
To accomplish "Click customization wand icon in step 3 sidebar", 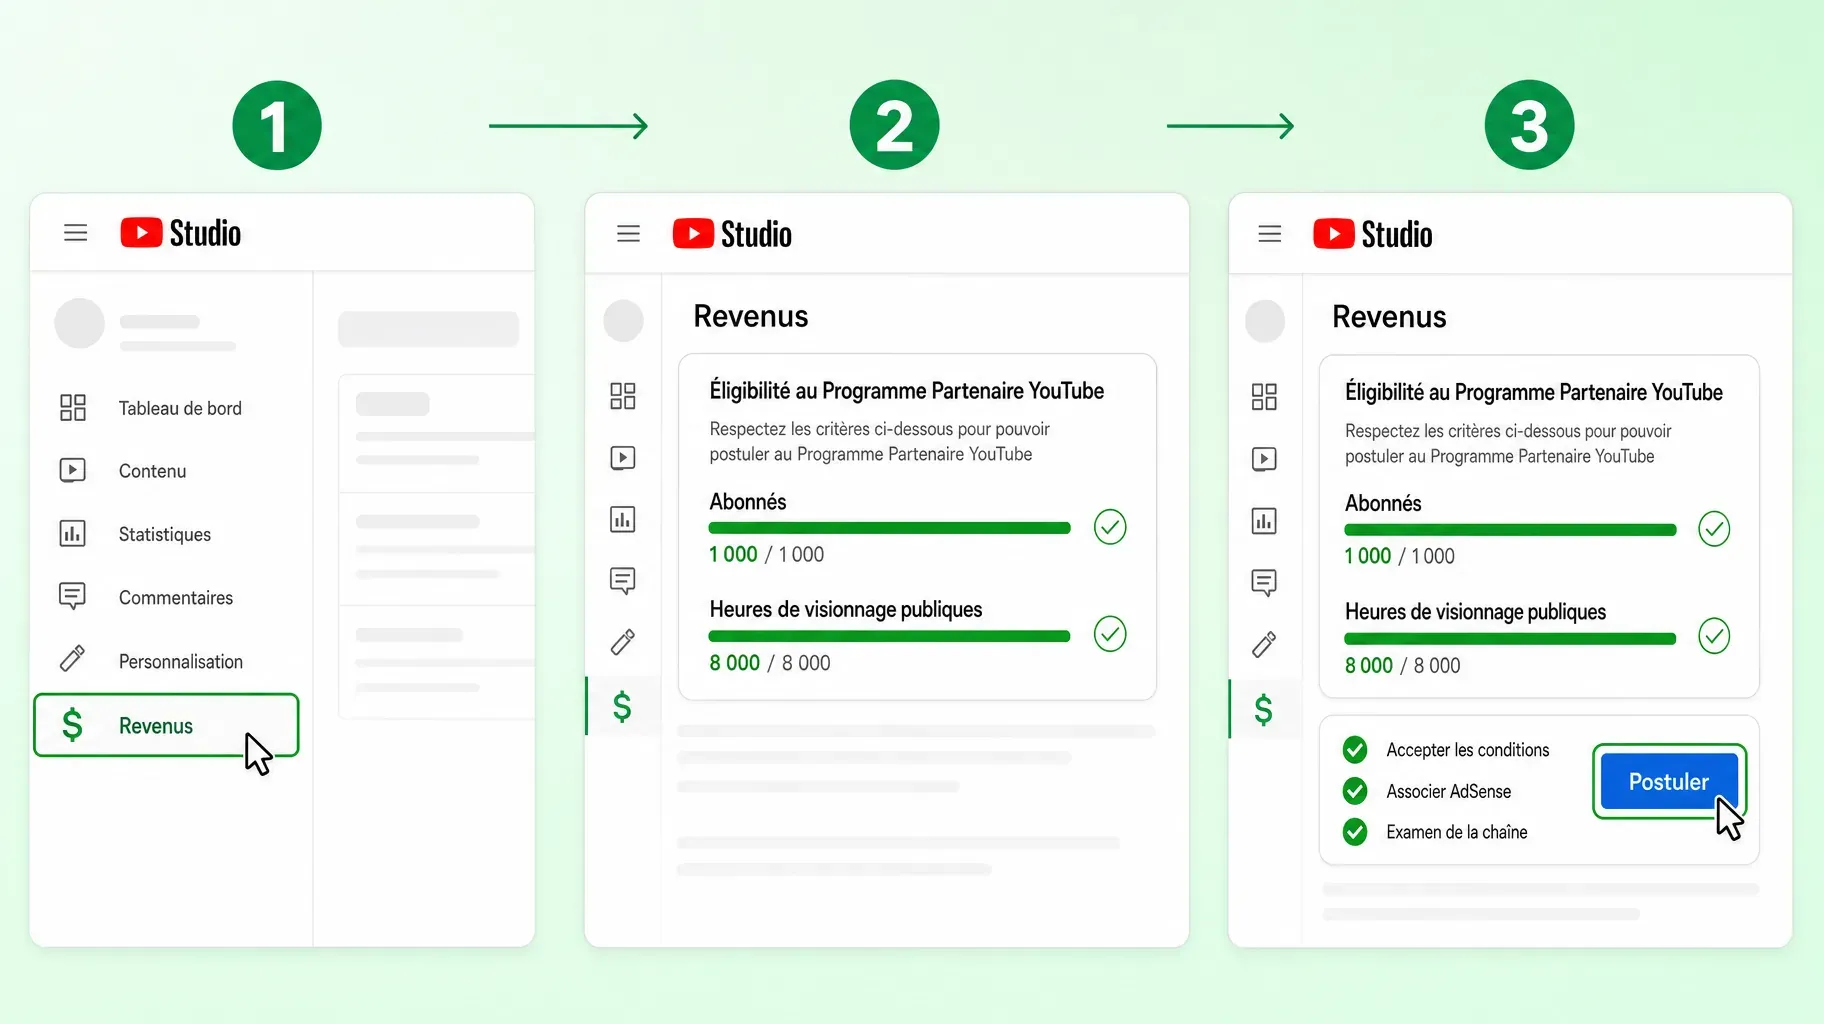I will [1264, 644].
